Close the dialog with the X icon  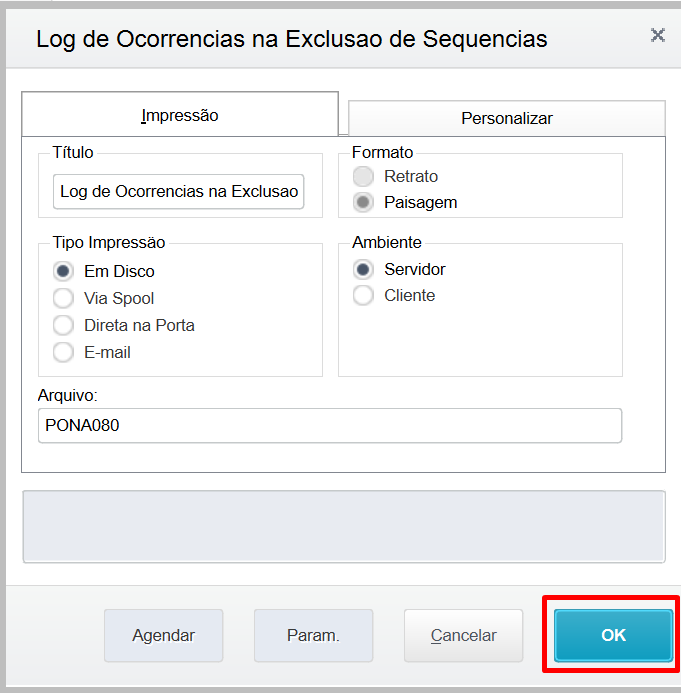[658, 35]
